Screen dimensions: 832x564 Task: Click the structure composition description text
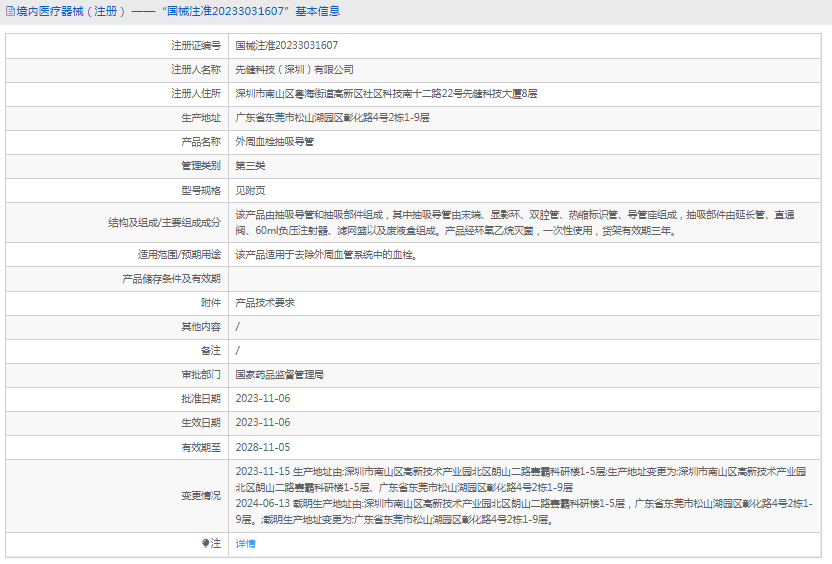pyautogui.click(x=515, y=222)
